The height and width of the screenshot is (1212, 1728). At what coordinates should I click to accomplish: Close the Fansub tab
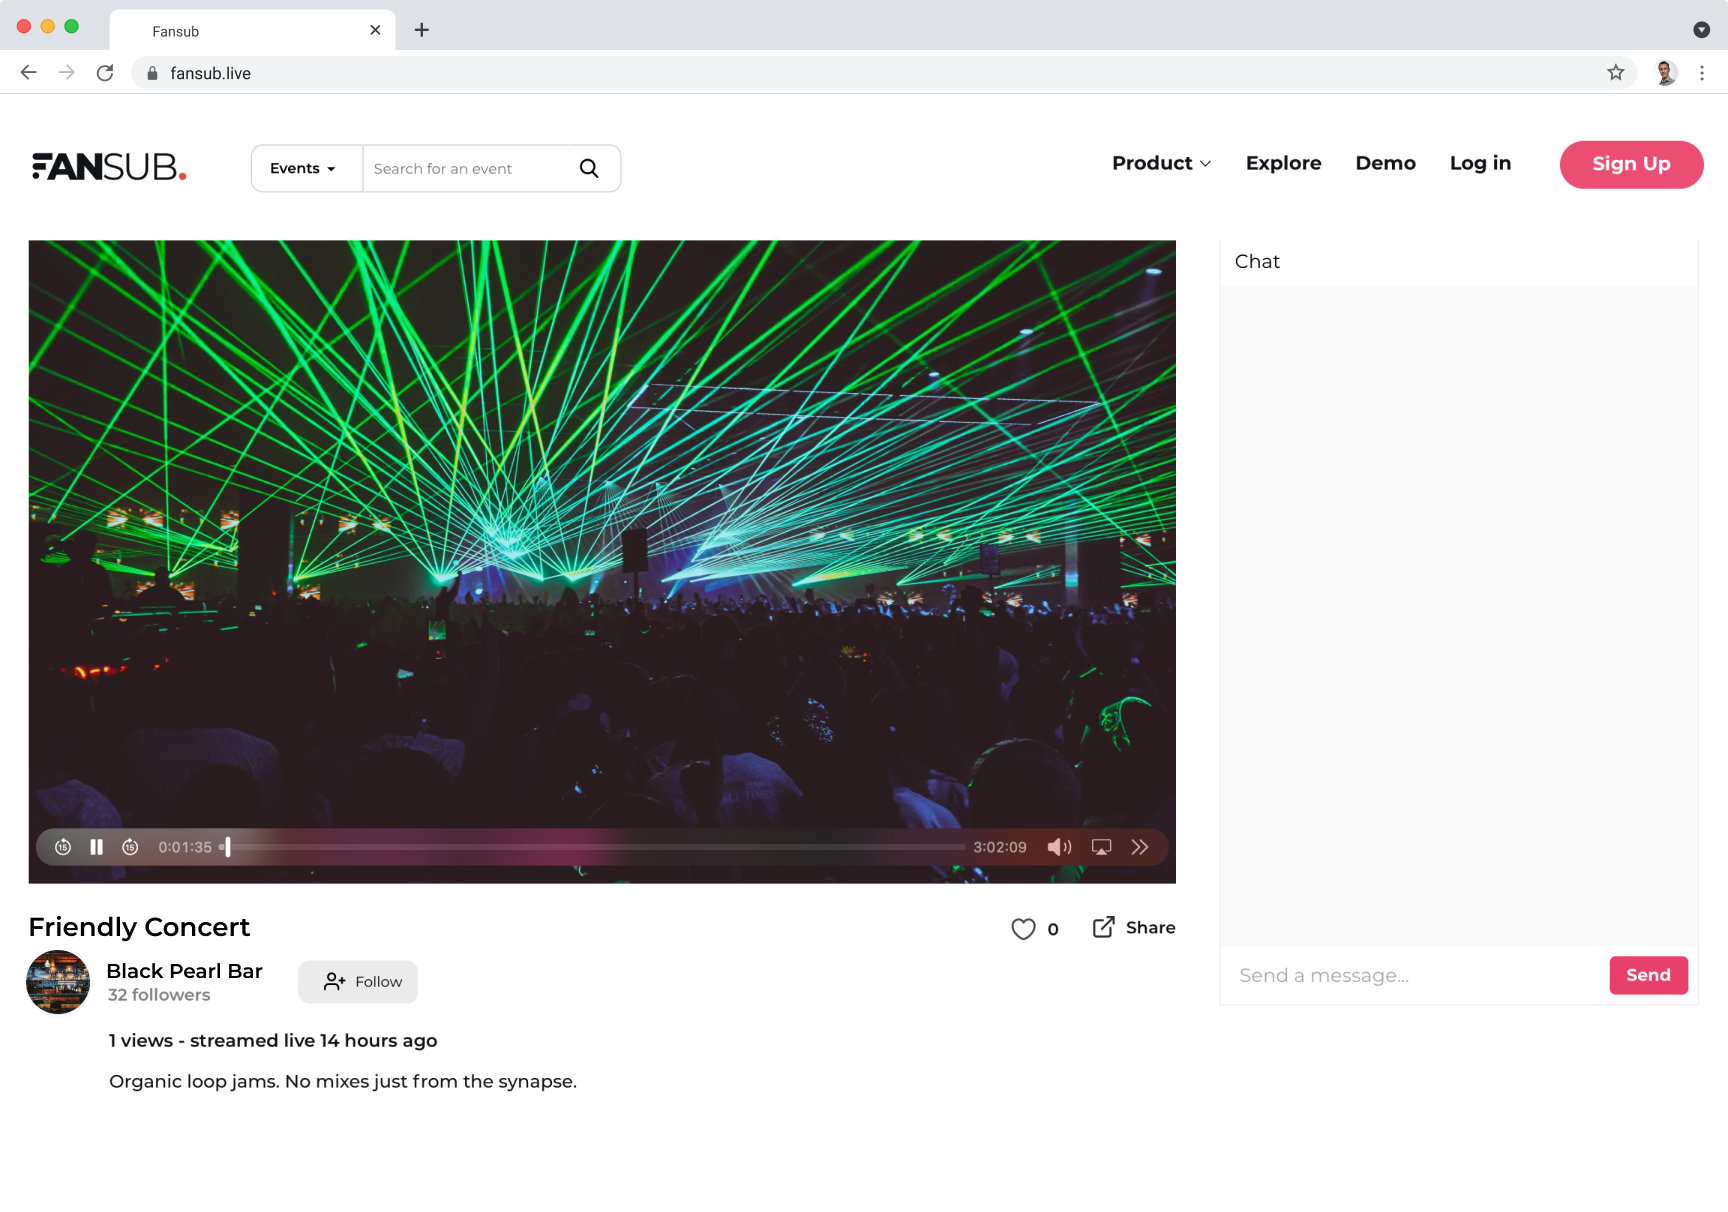(375, 30)
